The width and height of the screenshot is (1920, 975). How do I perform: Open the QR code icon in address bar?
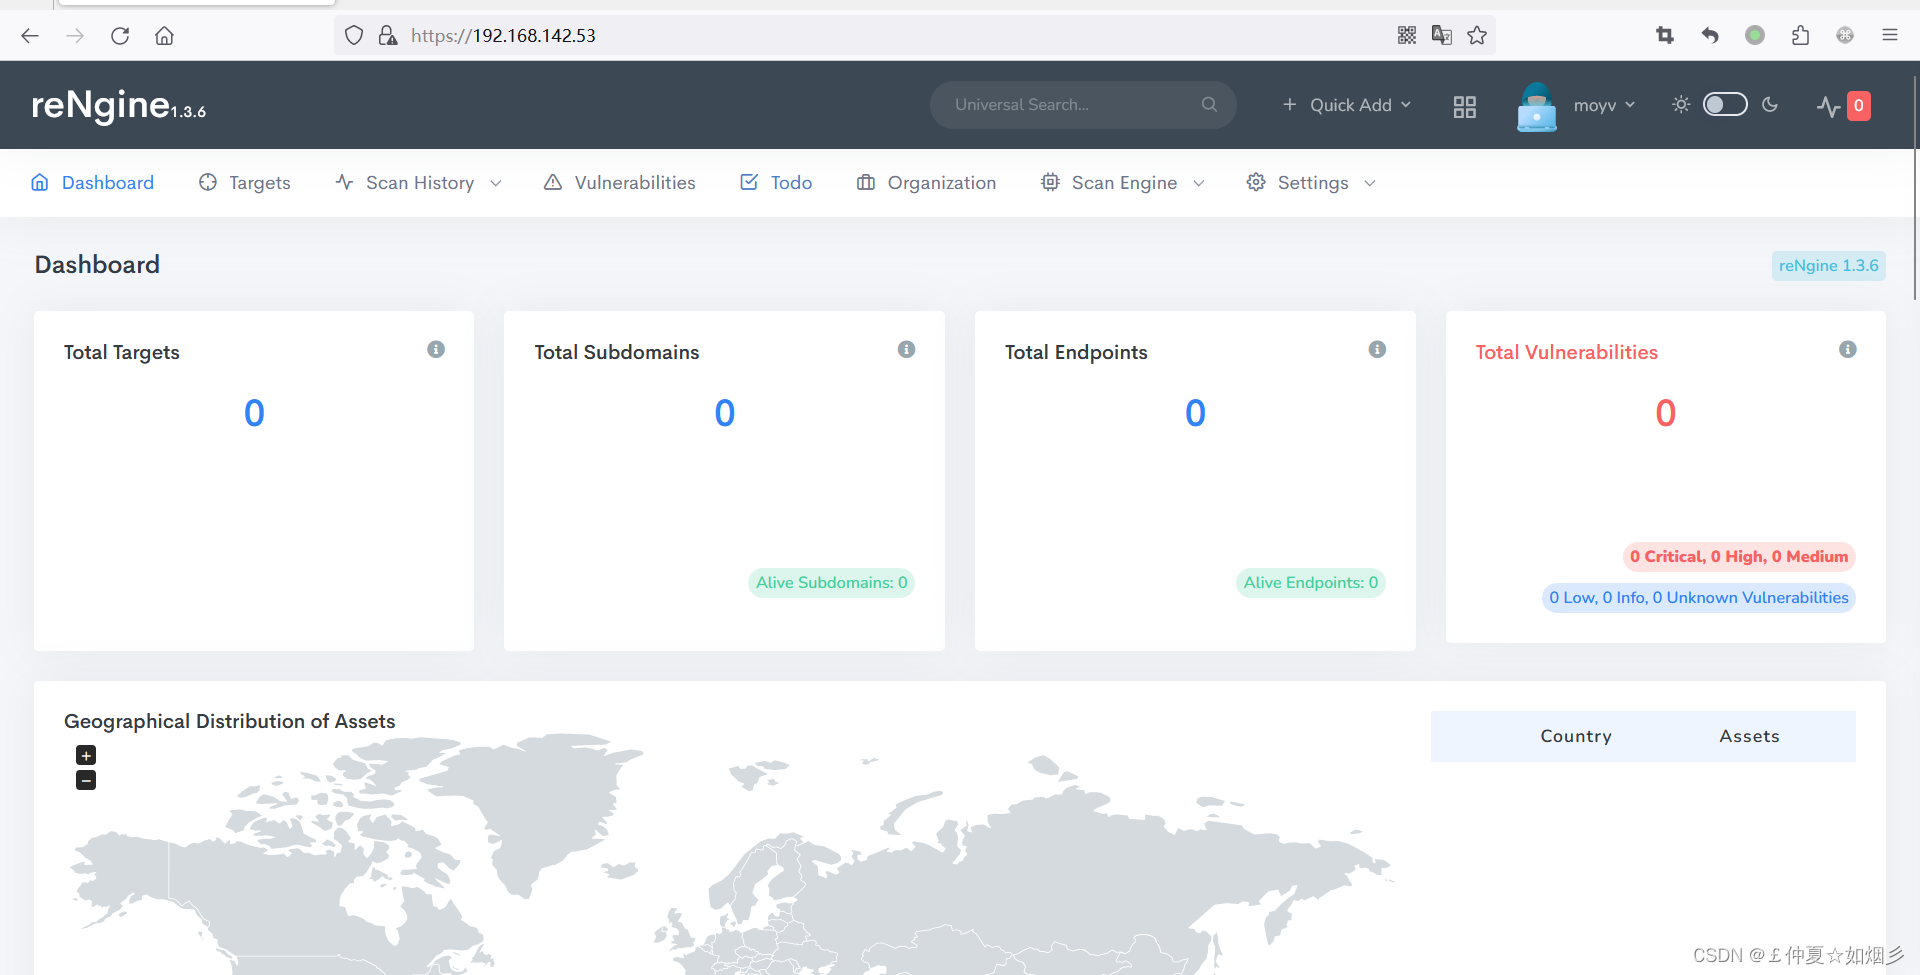click(1407, 36)
